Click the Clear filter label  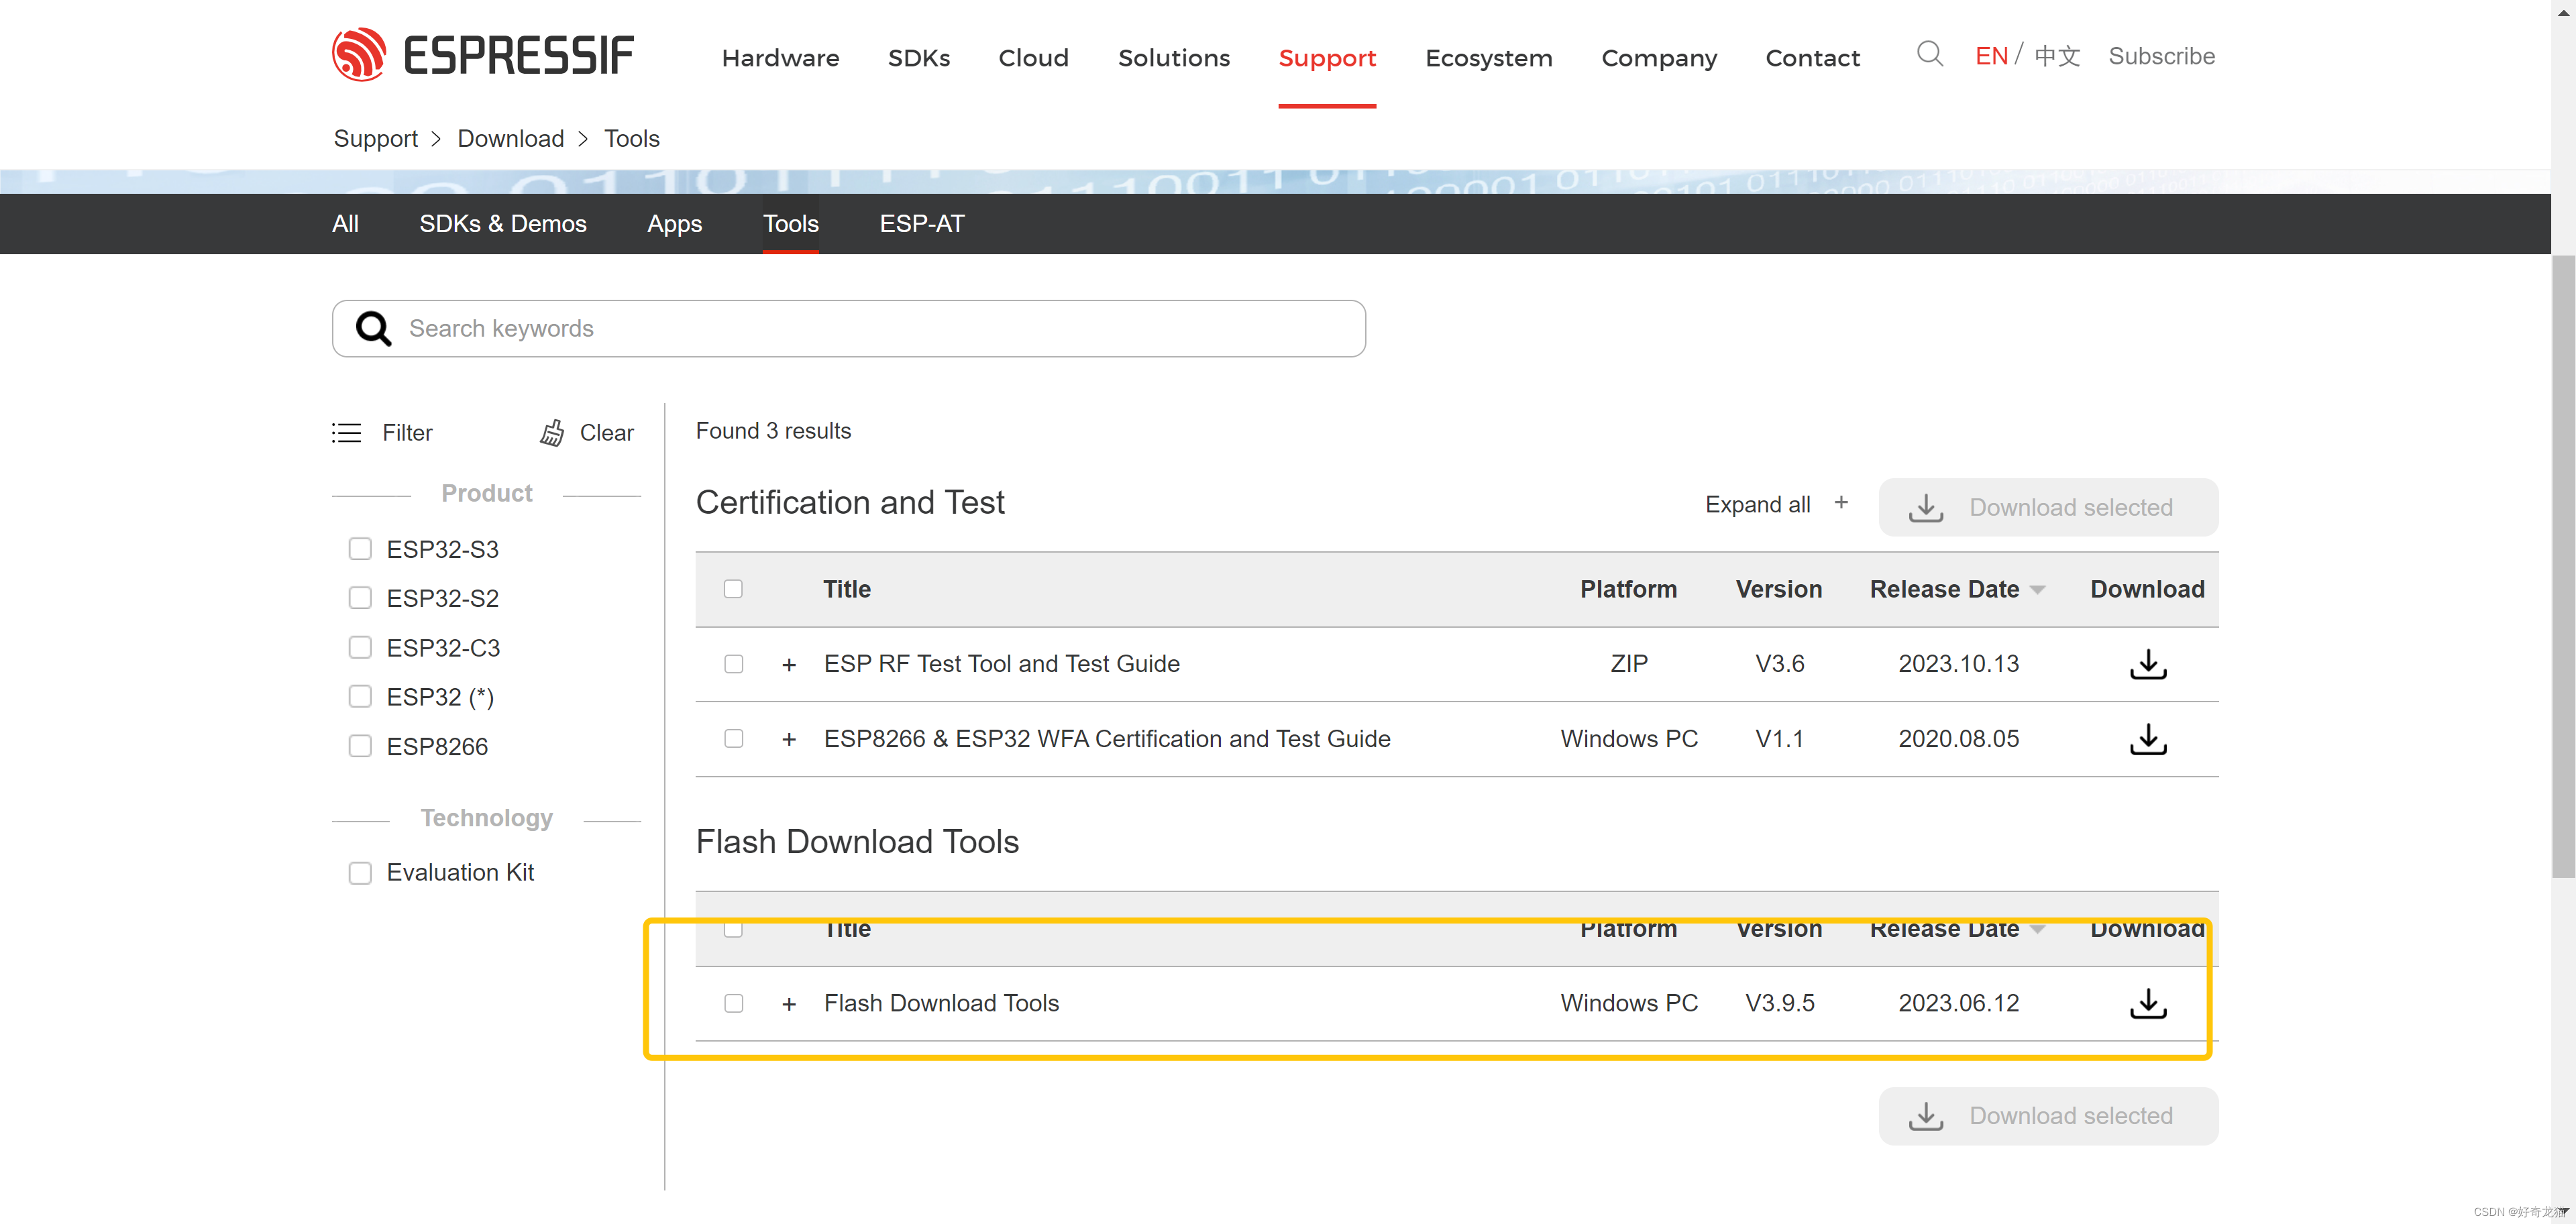606,433
